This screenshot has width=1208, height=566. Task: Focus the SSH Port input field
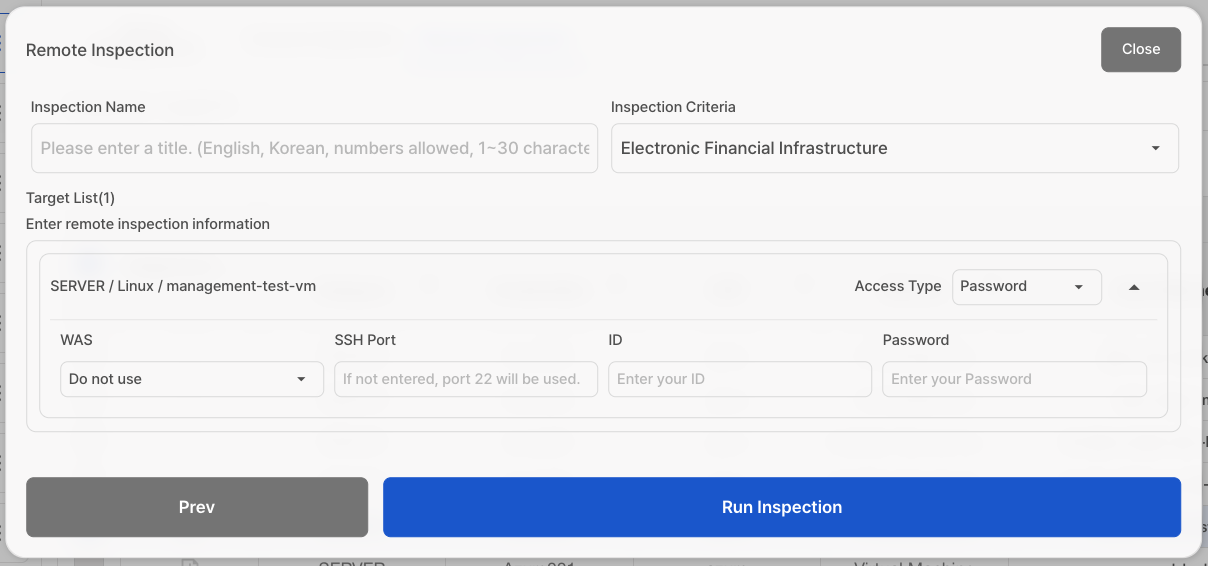pos(465,379)
